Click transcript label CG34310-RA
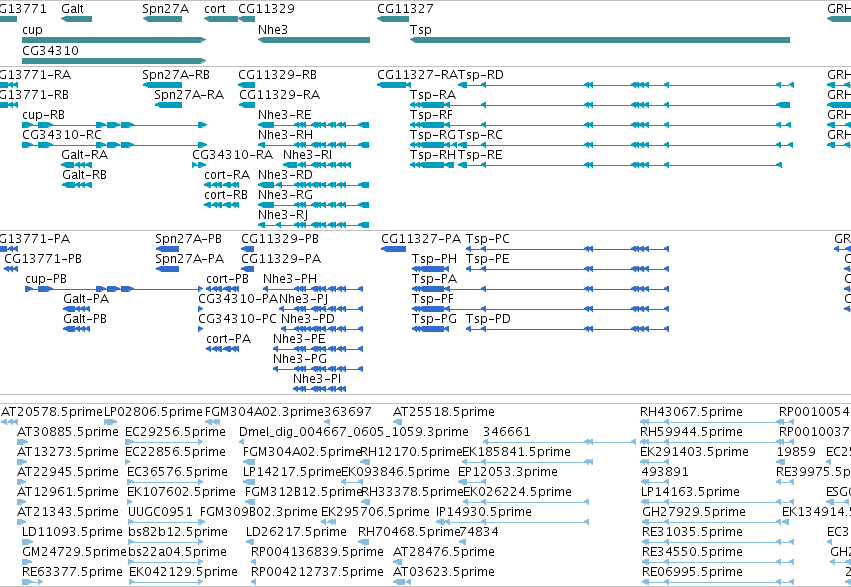 232,155
